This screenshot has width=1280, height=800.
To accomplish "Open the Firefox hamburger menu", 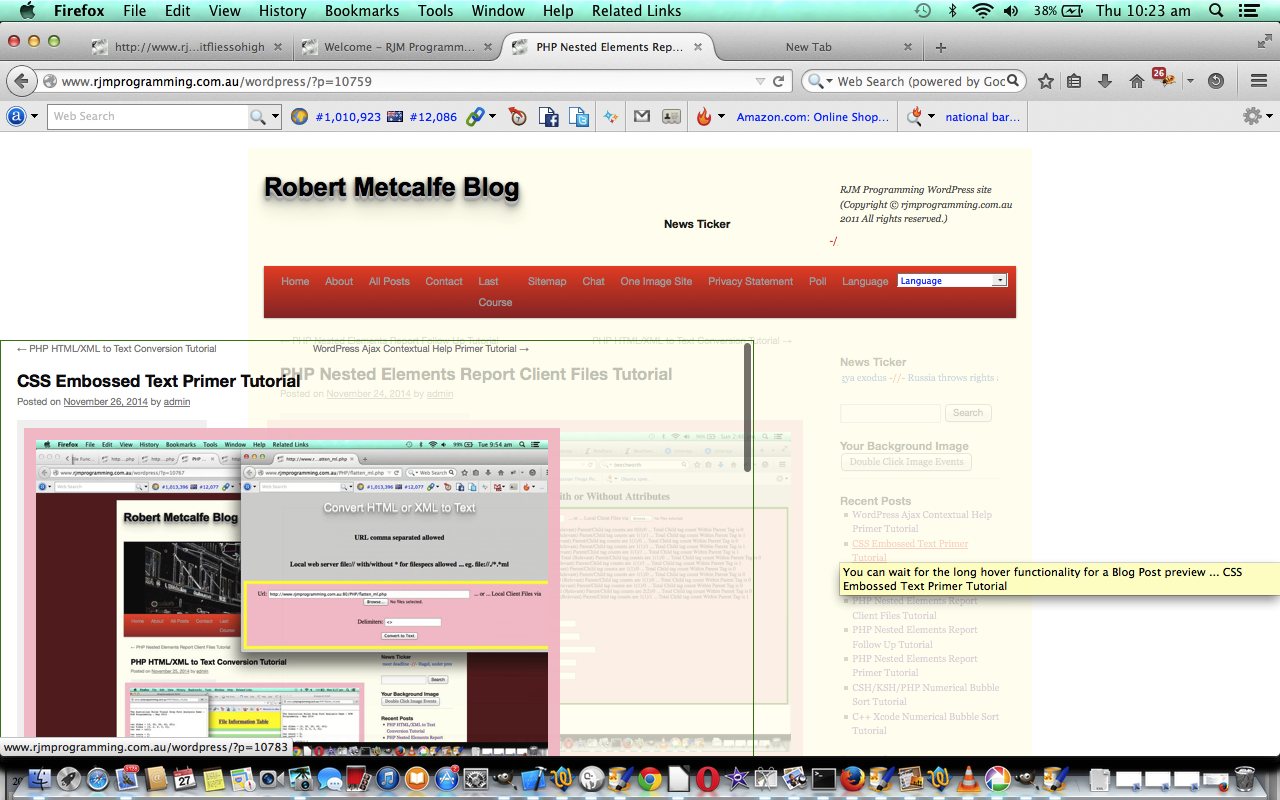I will coord(1260,81).
